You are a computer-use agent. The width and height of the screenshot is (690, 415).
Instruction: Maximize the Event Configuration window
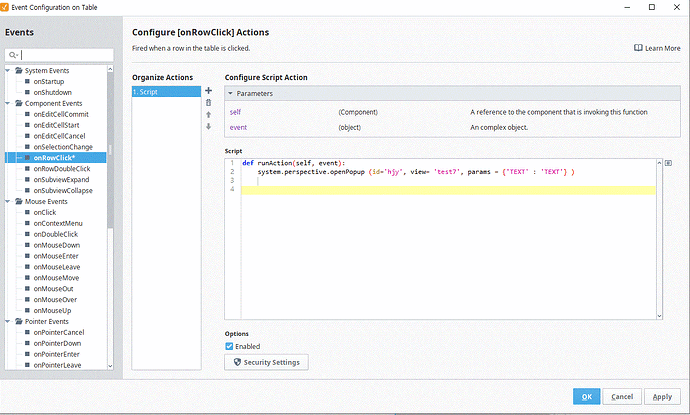[x=652, y=7]
